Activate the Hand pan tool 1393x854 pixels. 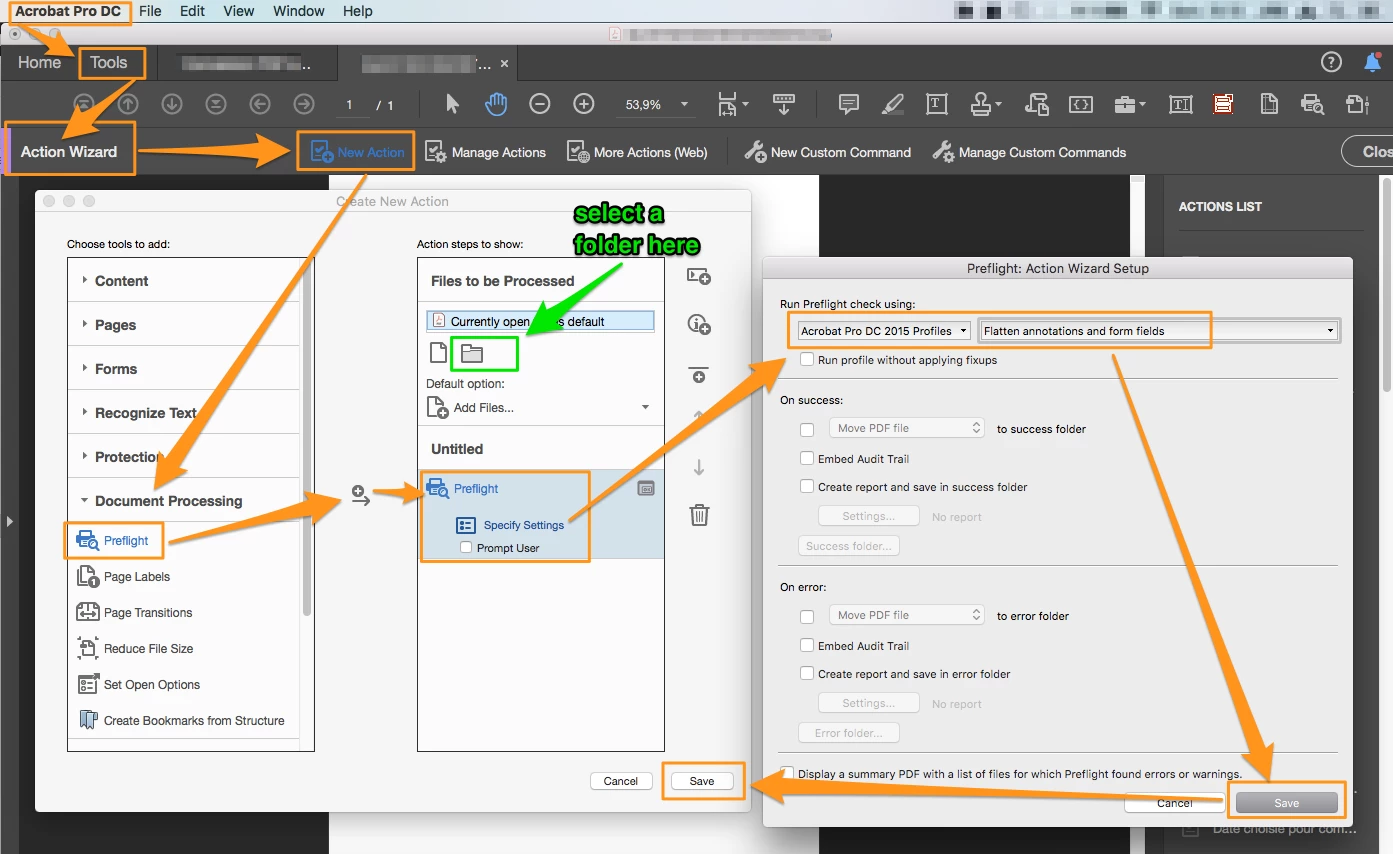pos(496,104)
